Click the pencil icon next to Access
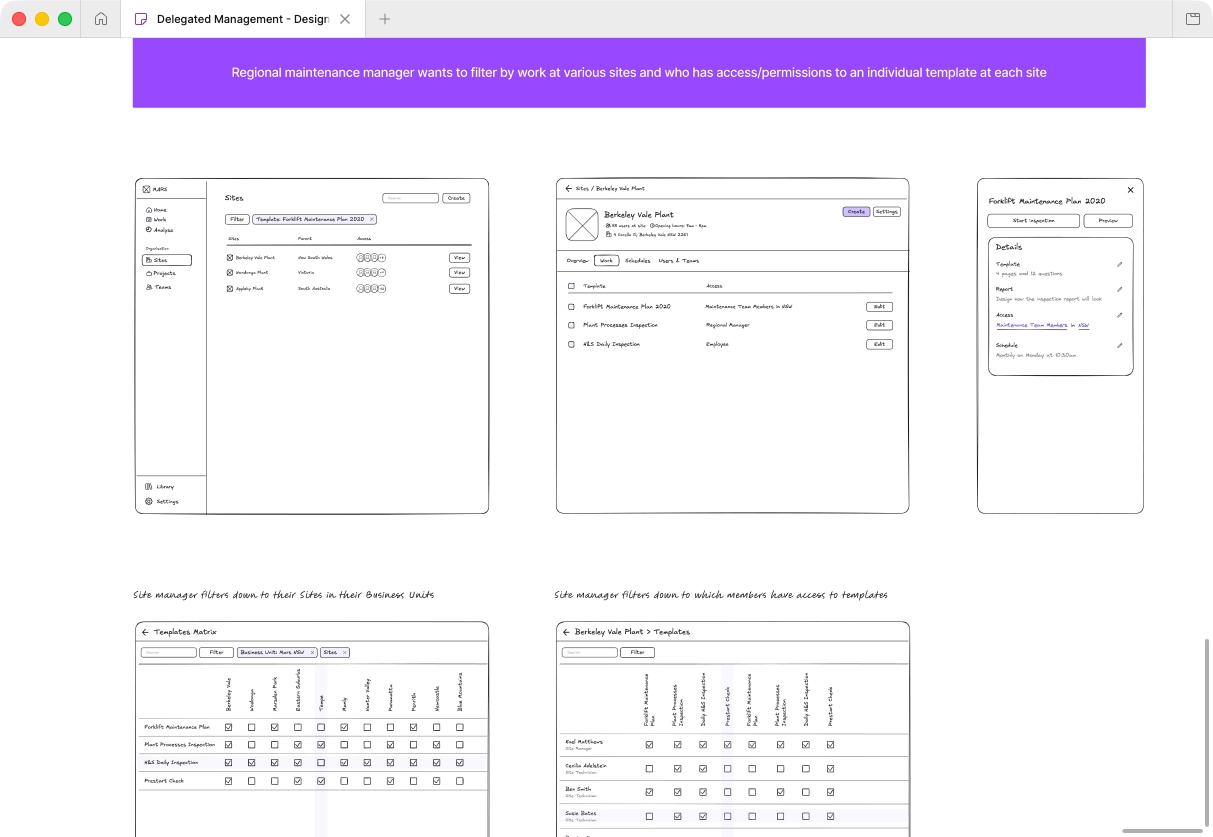Viewport: 1213px width, 837px height. click(1119, 315)
